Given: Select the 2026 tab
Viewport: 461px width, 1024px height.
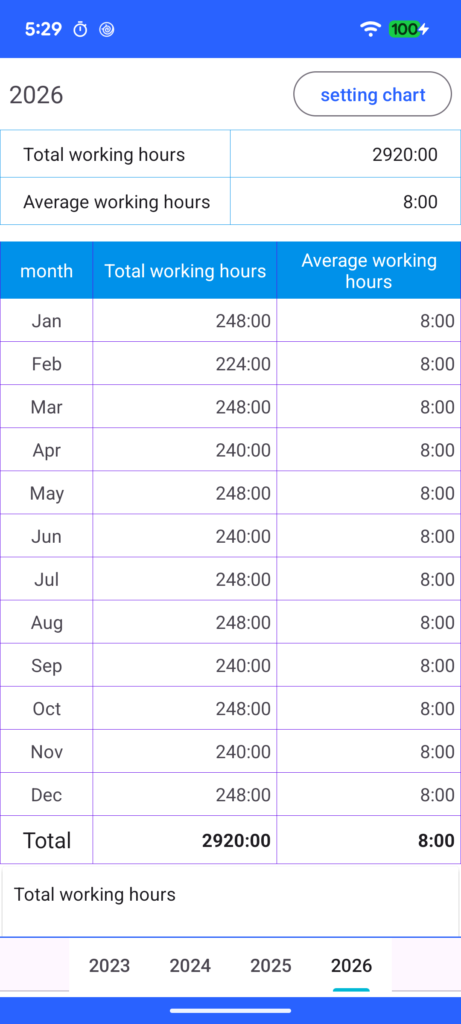Looking at the screenshot, I should coord(351,965).
